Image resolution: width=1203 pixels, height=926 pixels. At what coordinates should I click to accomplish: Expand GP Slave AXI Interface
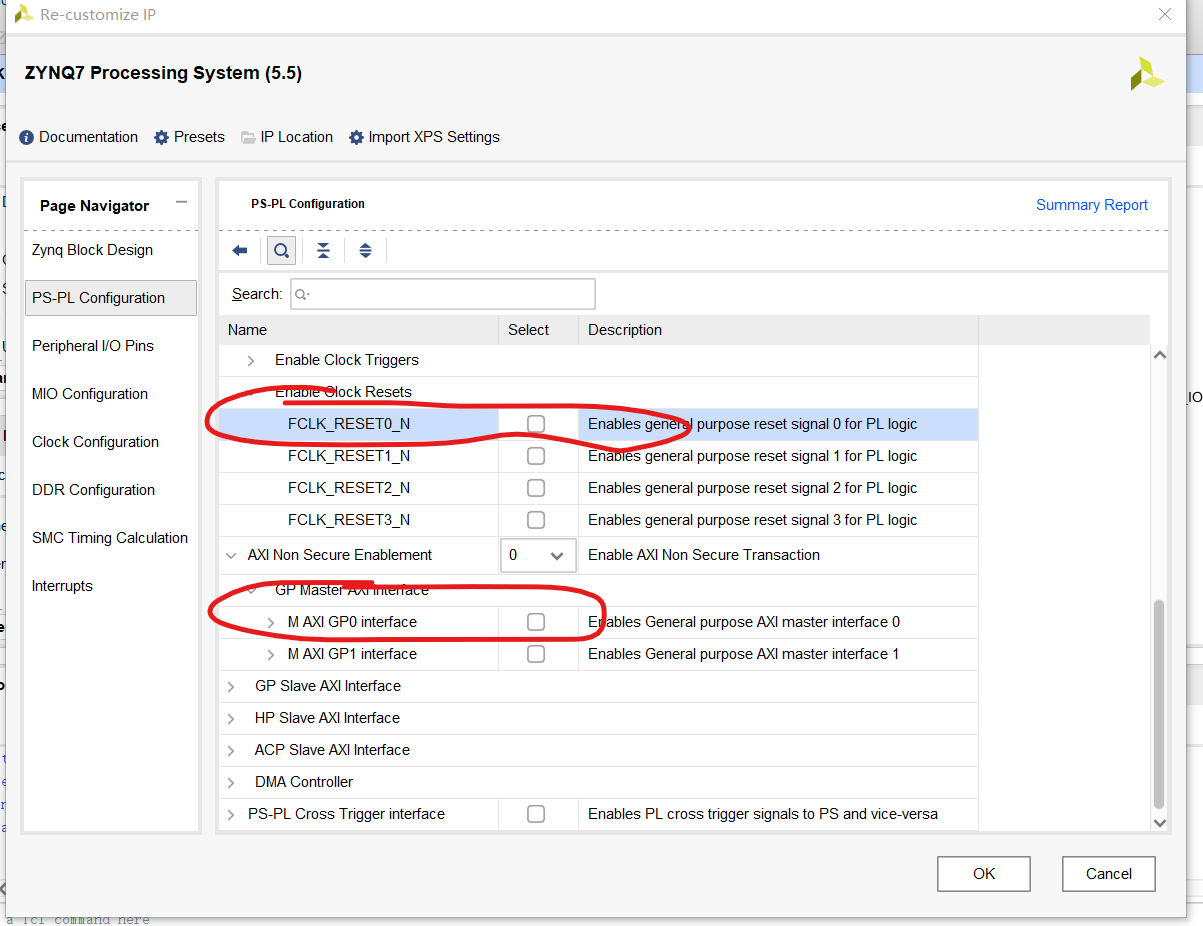(231, 686)
